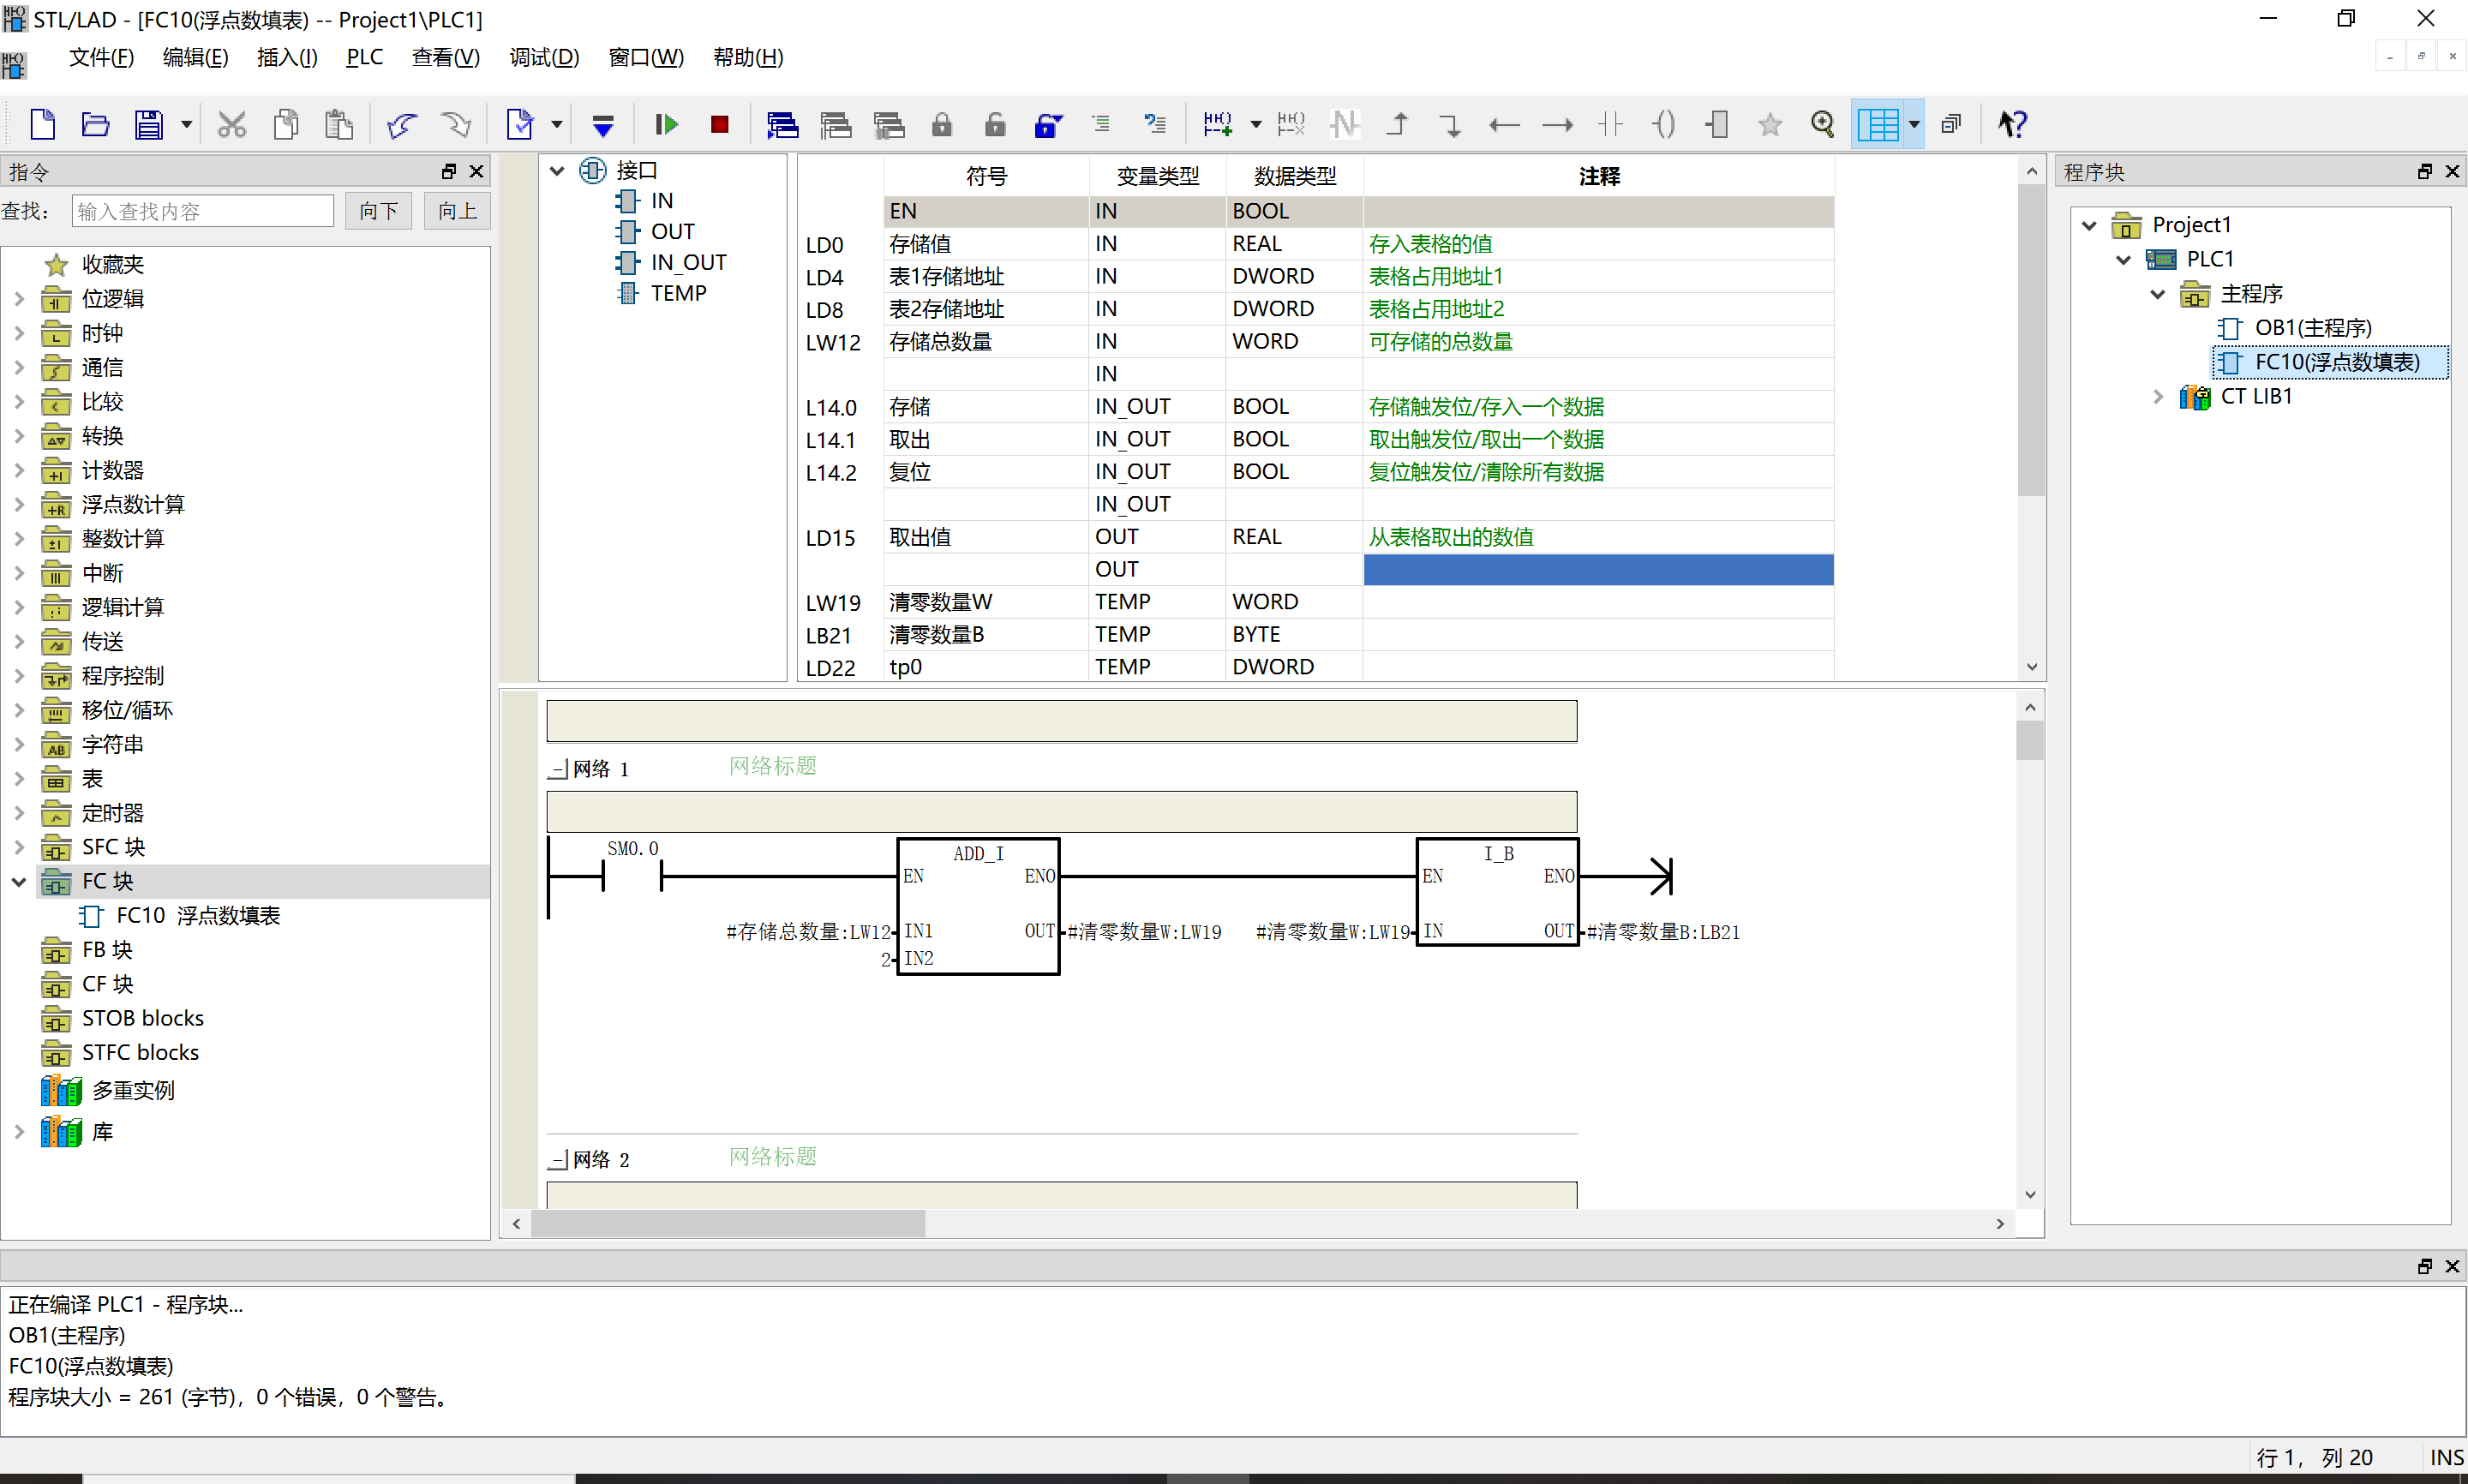
Task: Click the 向上 search button
Action: (457, 211)
